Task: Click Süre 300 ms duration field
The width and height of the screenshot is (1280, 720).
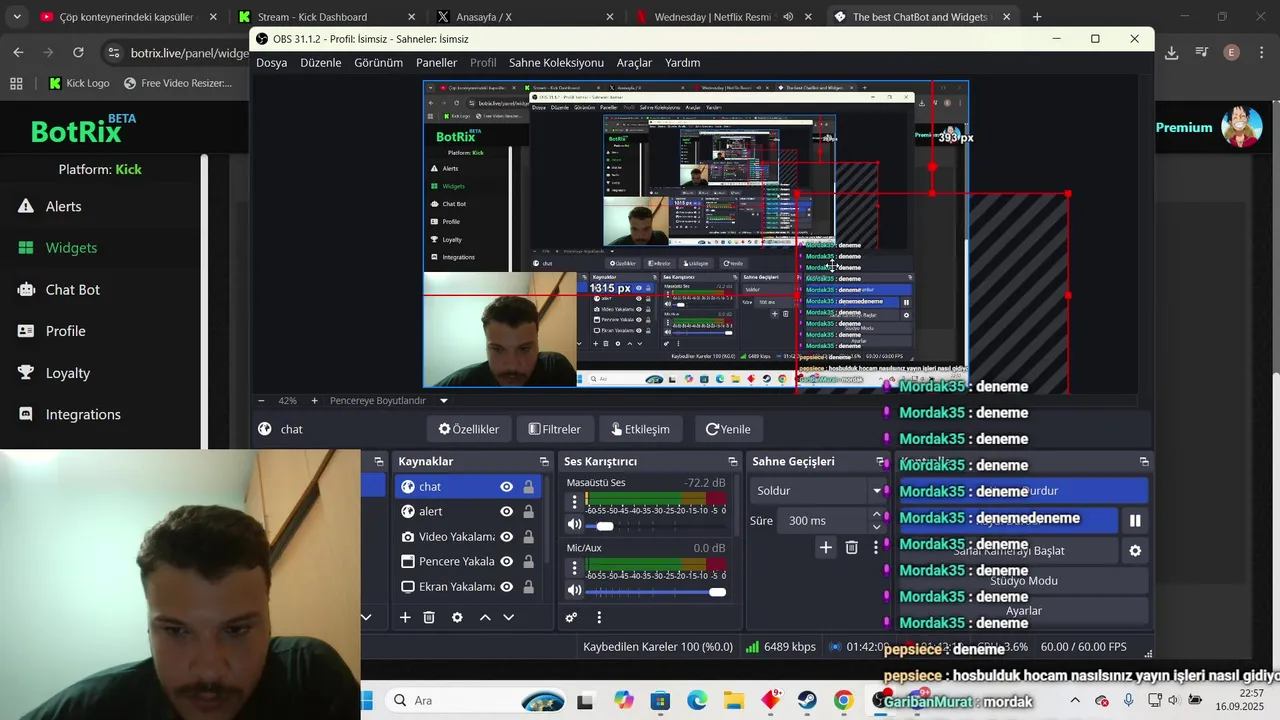Action: [824, 520]
